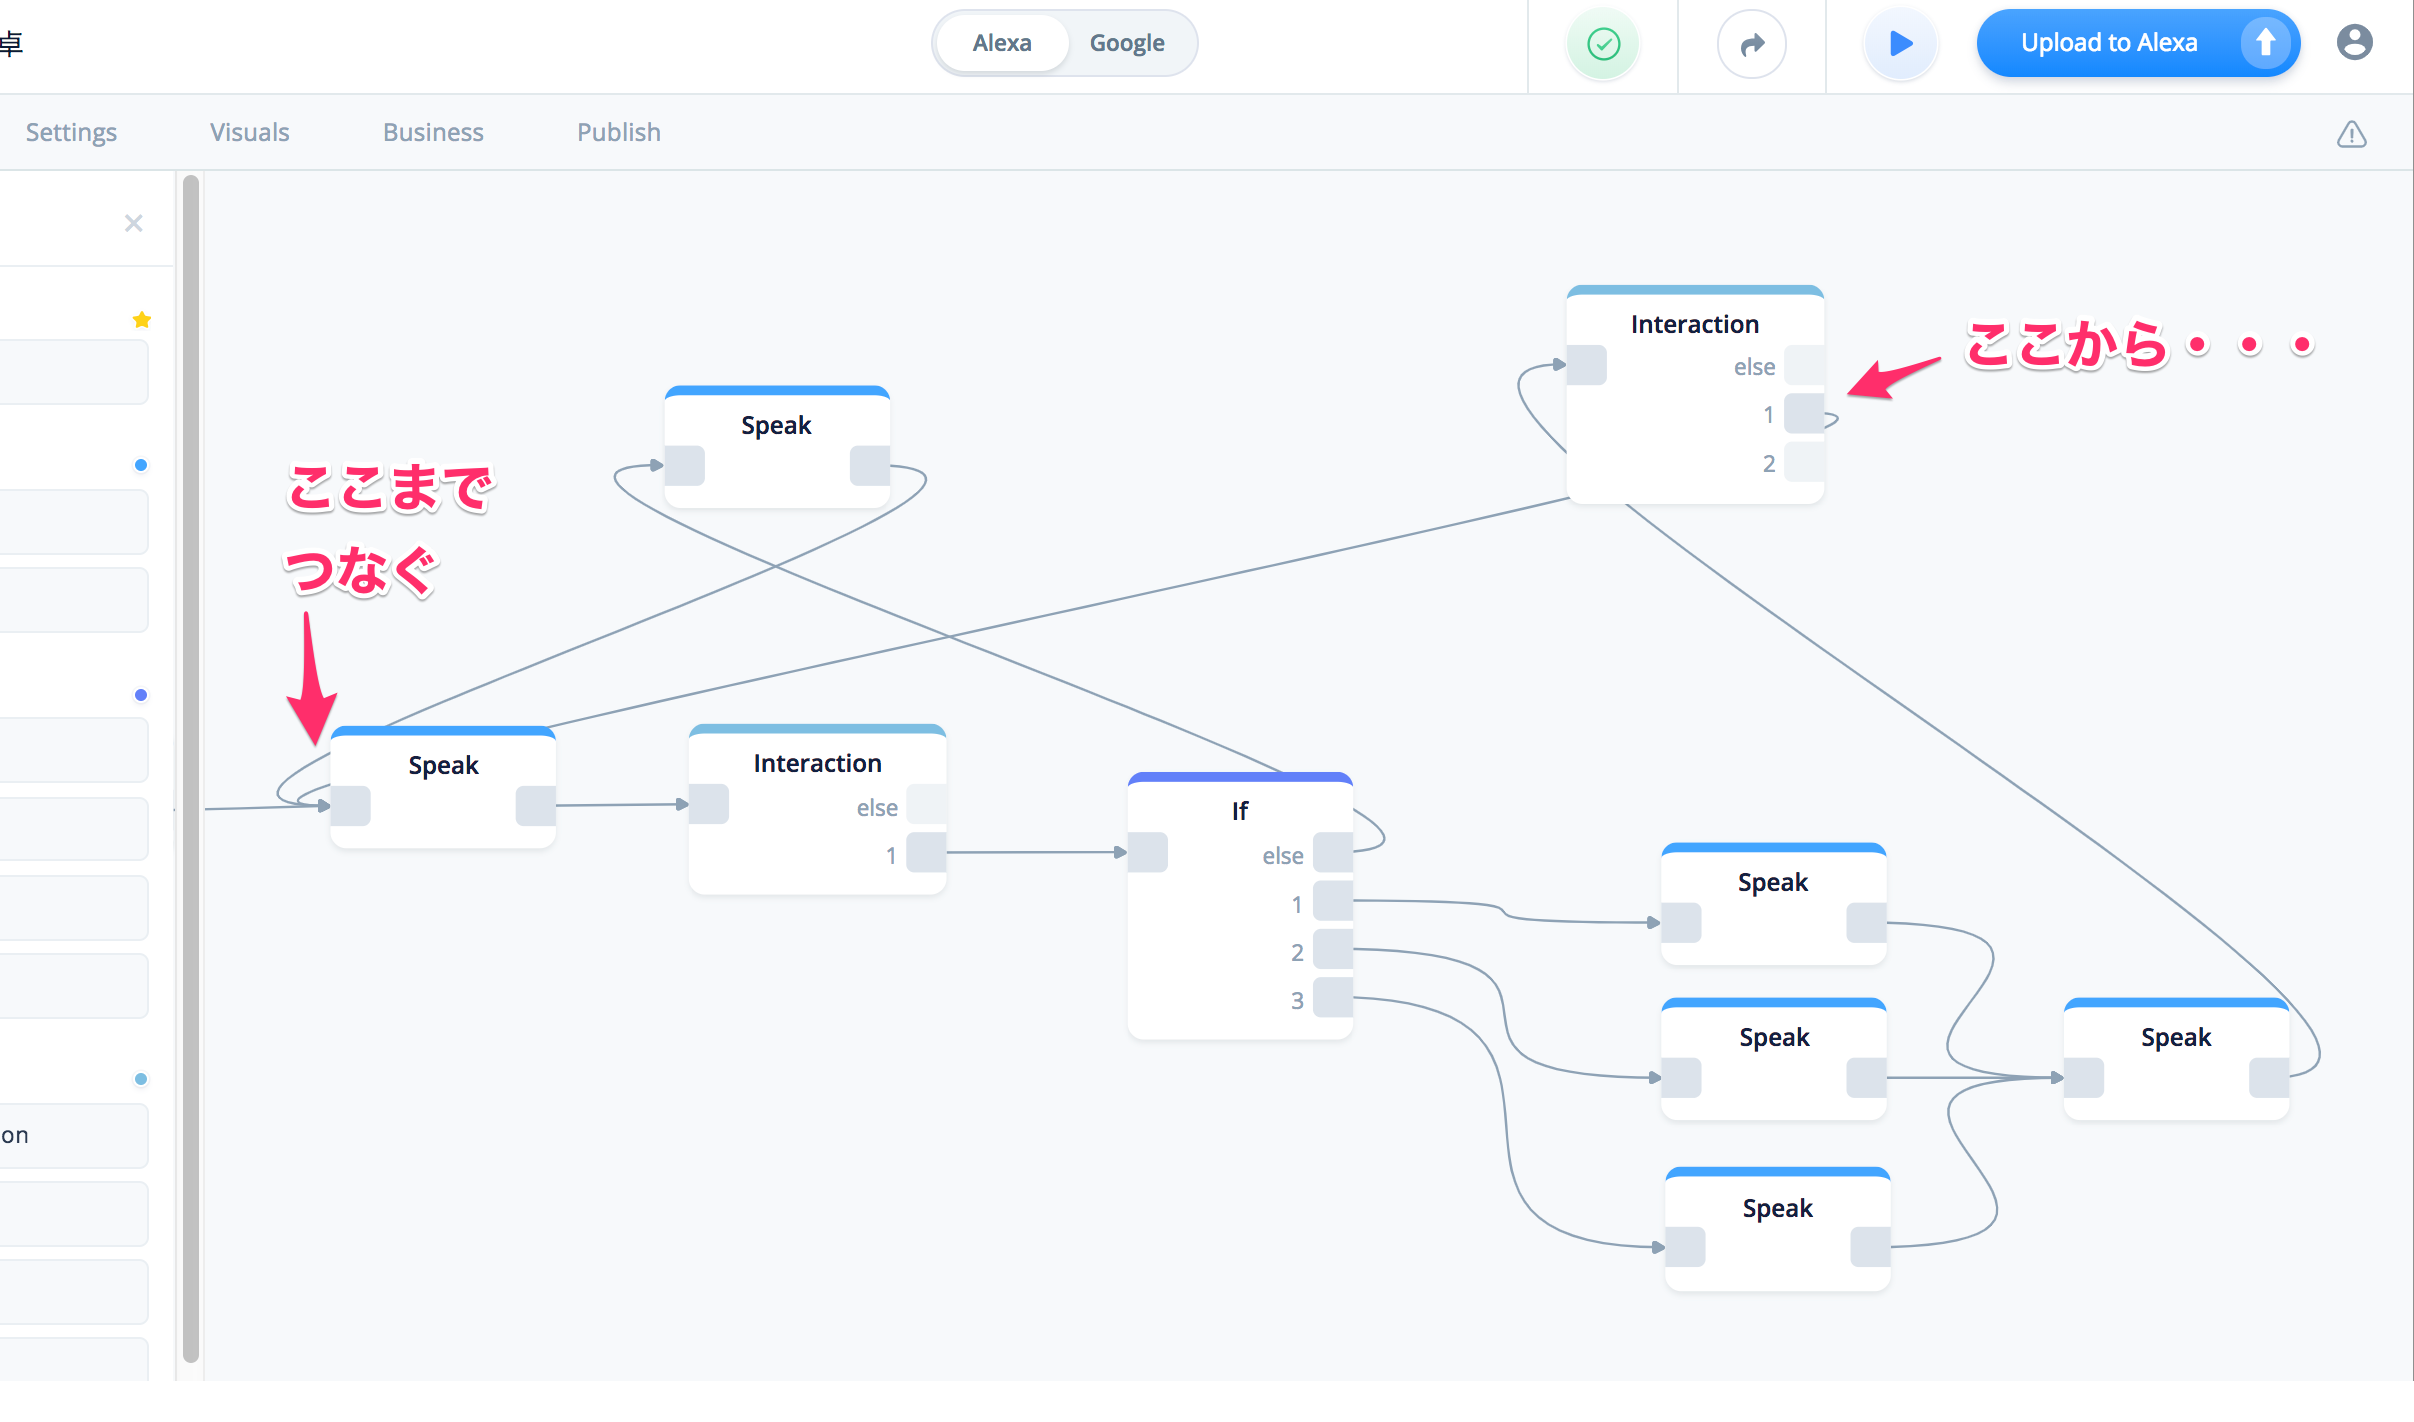Click the Upload to Alexa button

pyautogui.click(x=2108, y=43)
